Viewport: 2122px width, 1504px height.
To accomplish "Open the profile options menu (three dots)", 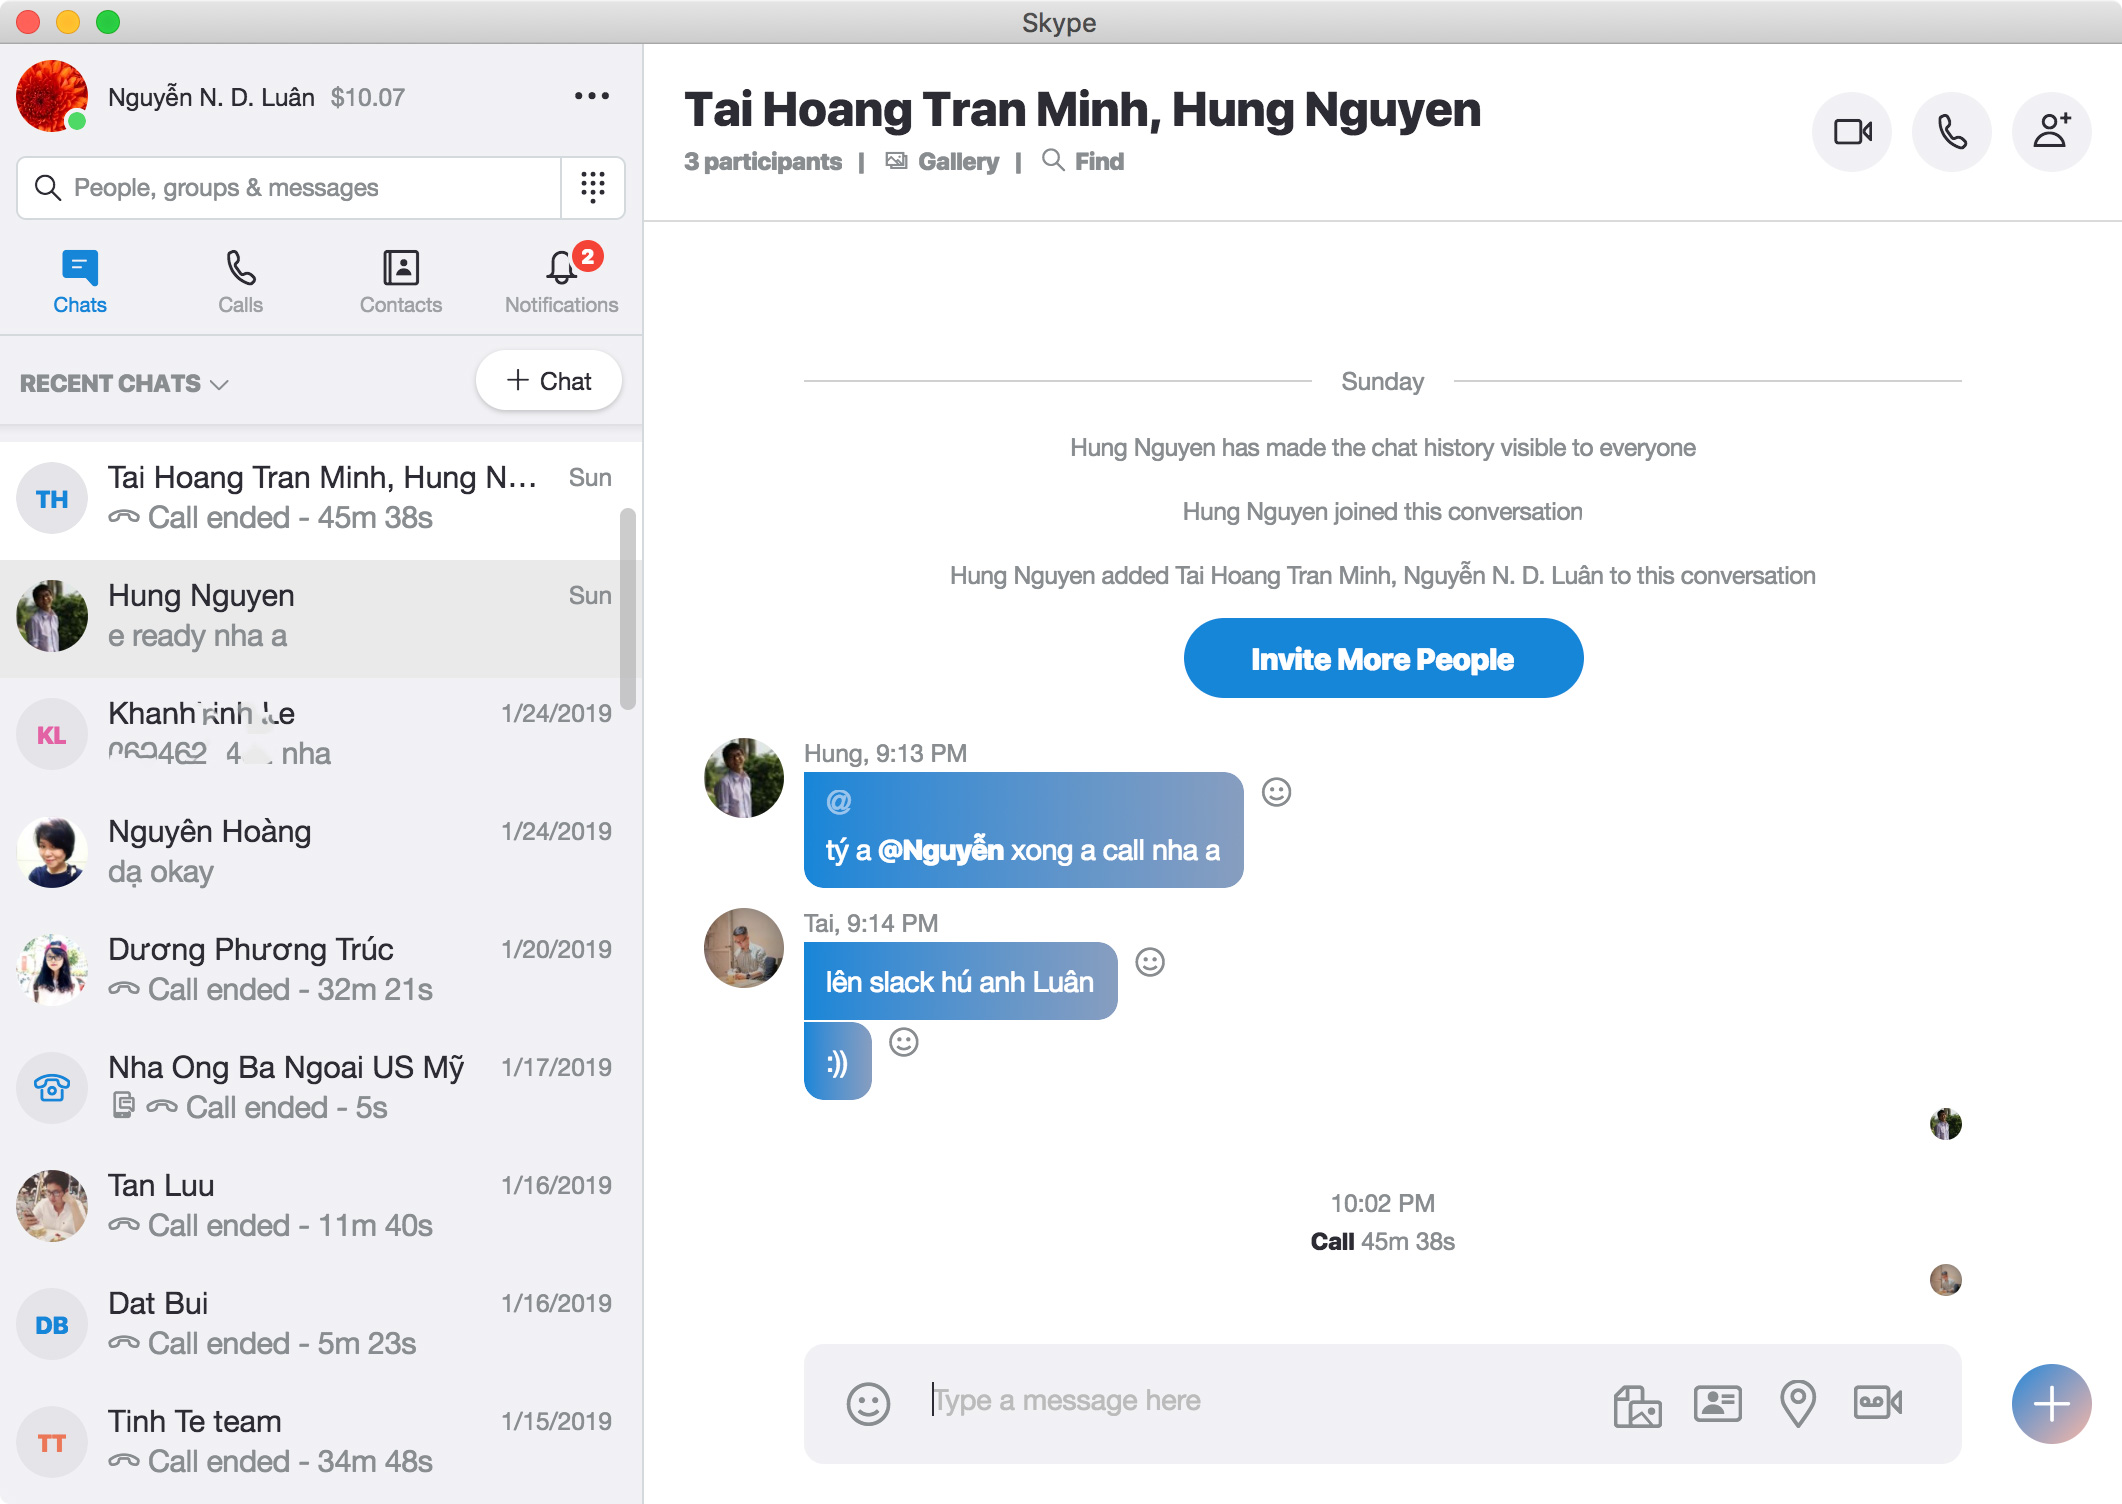I will (592, 94).
